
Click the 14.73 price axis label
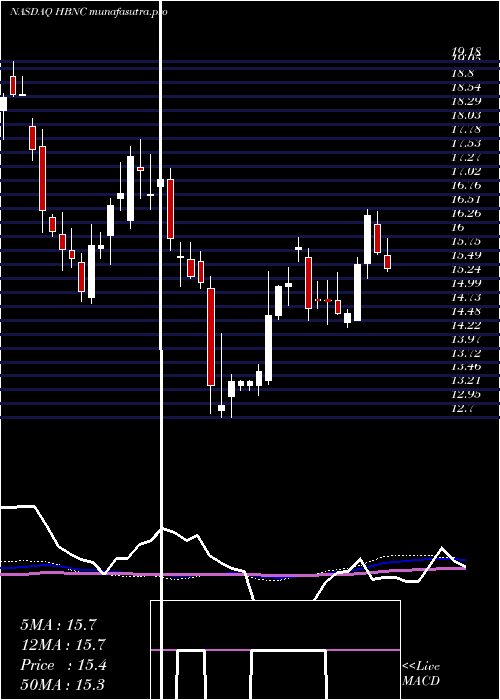[466, 297]
